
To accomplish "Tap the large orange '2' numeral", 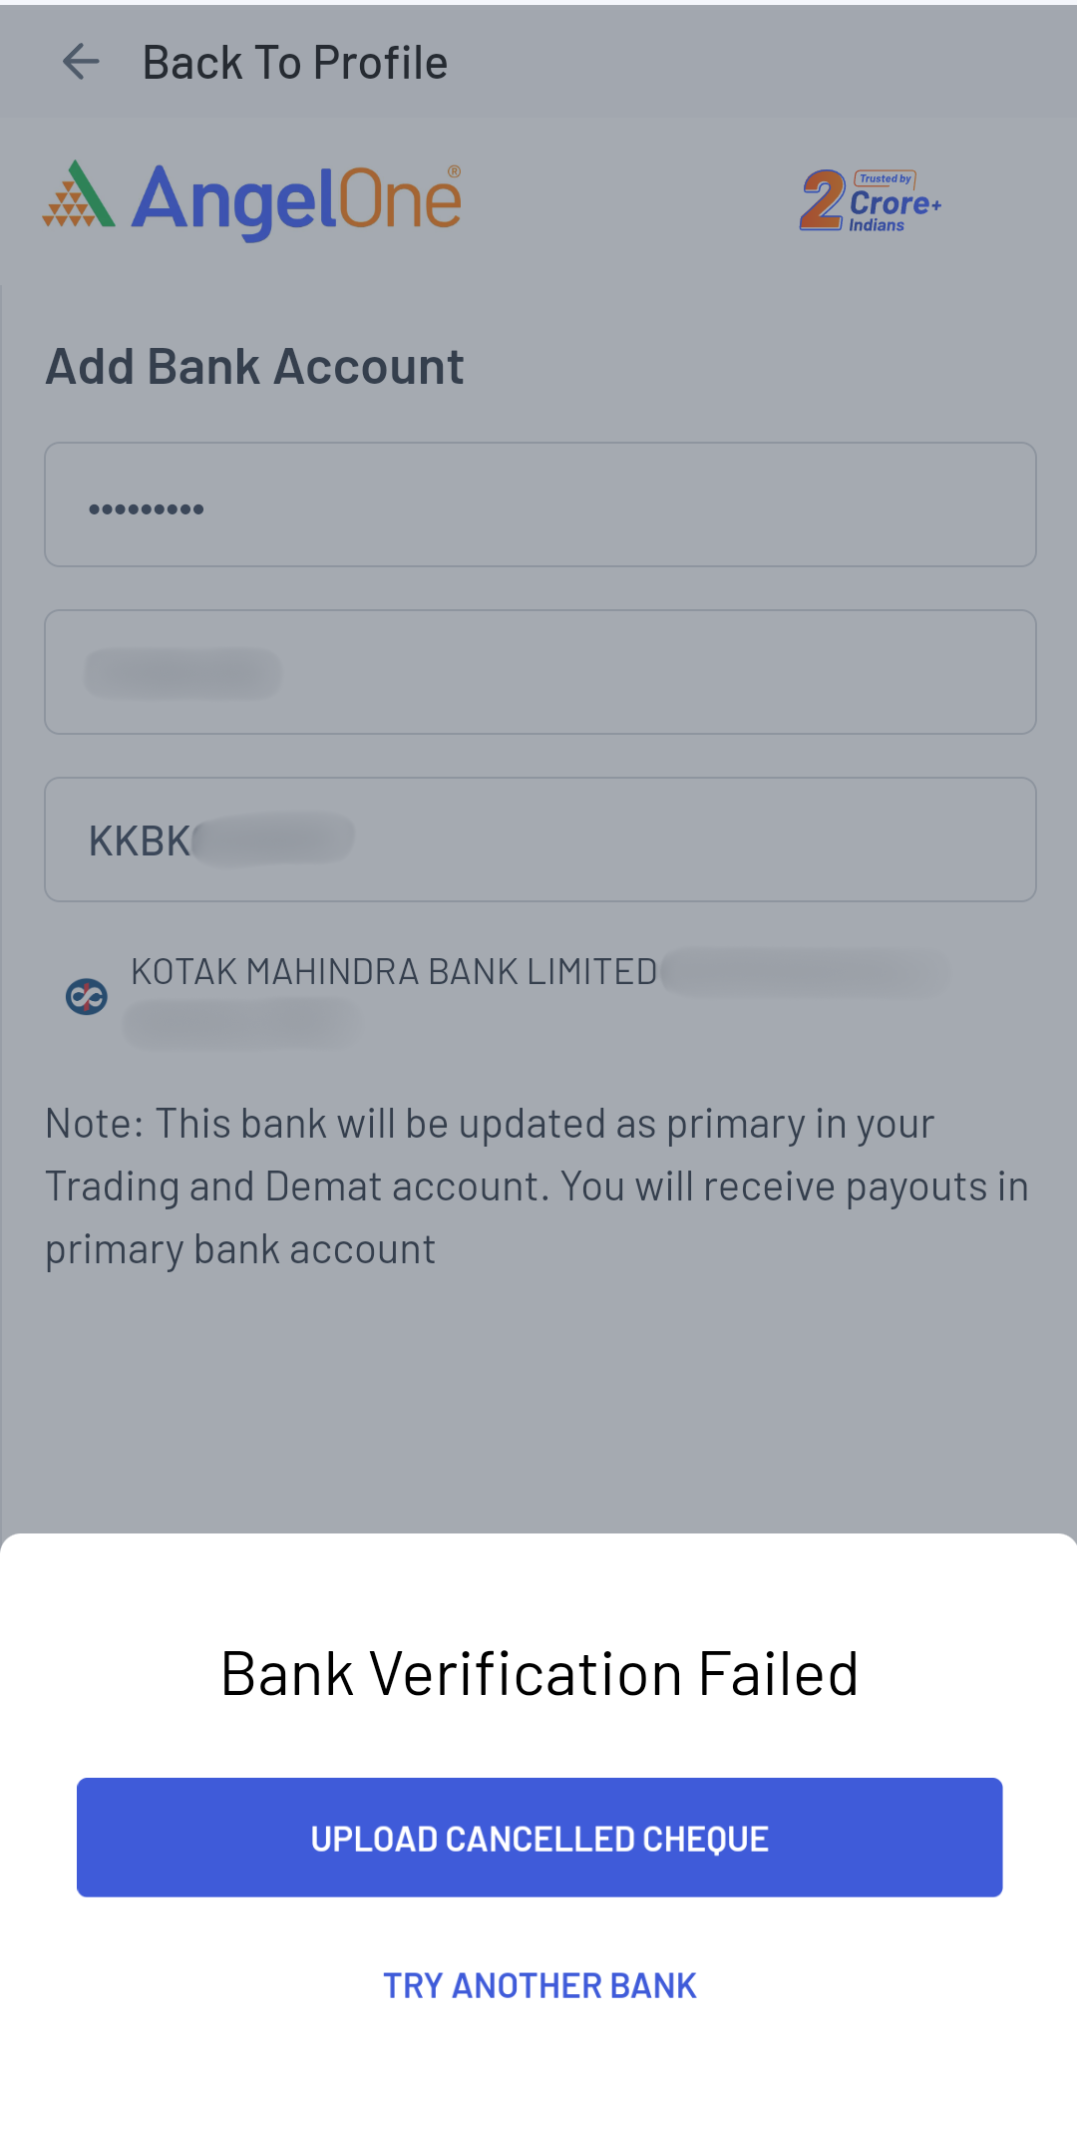I will (x=822, y=200).
